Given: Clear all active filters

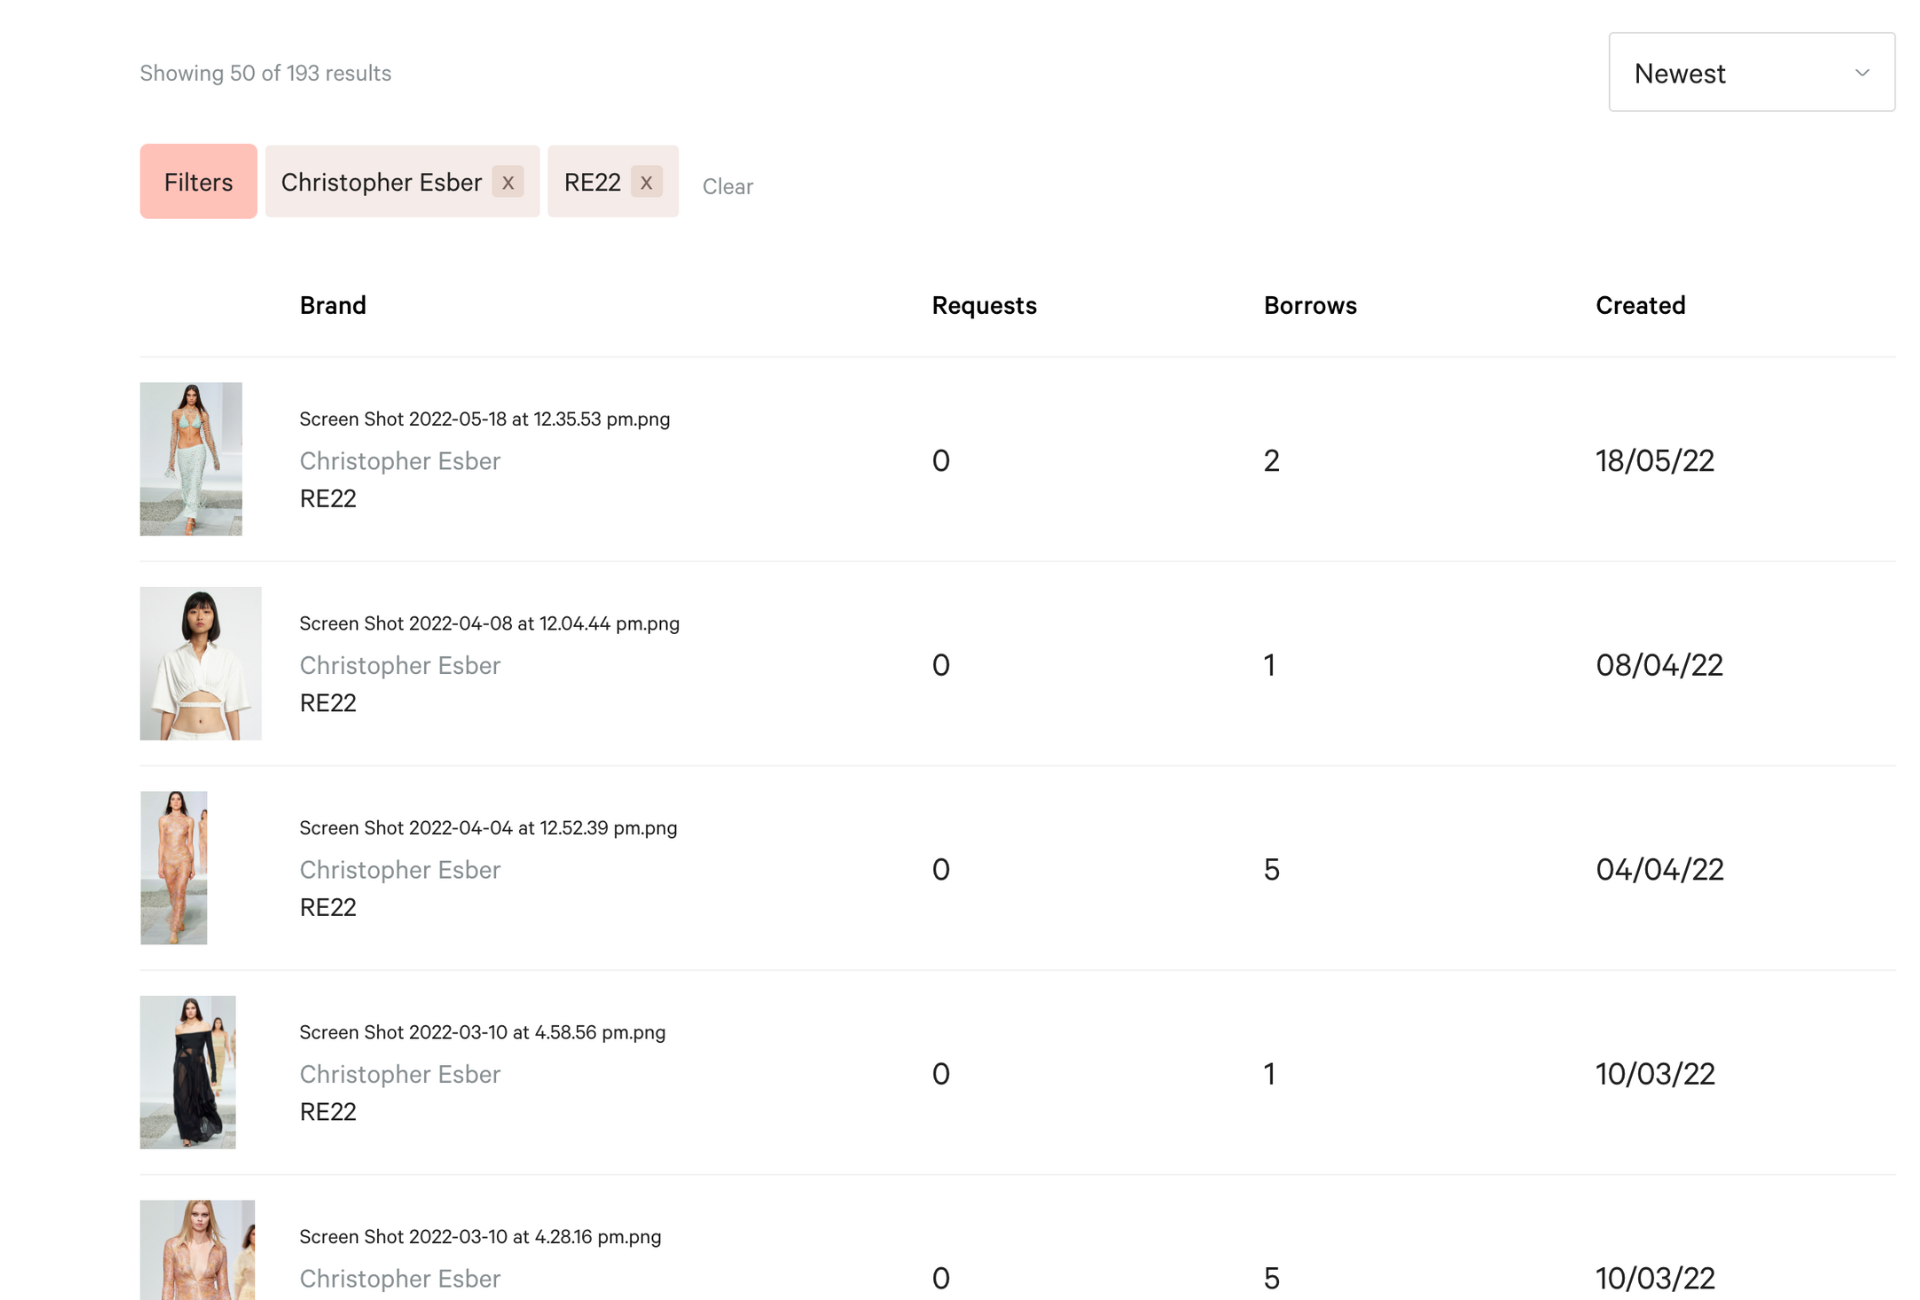Looking at the screenshot, I should tap(728, 186).
